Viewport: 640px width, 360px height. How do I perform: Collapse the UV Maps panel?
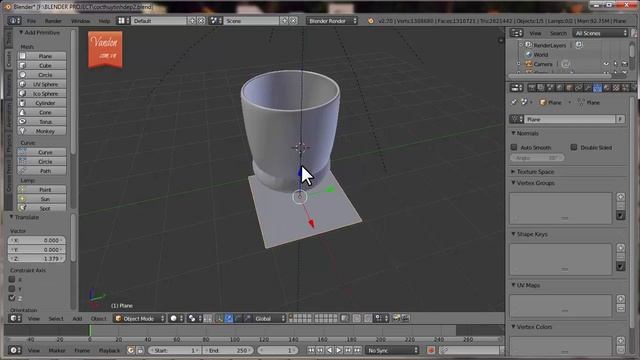point(513,285)
